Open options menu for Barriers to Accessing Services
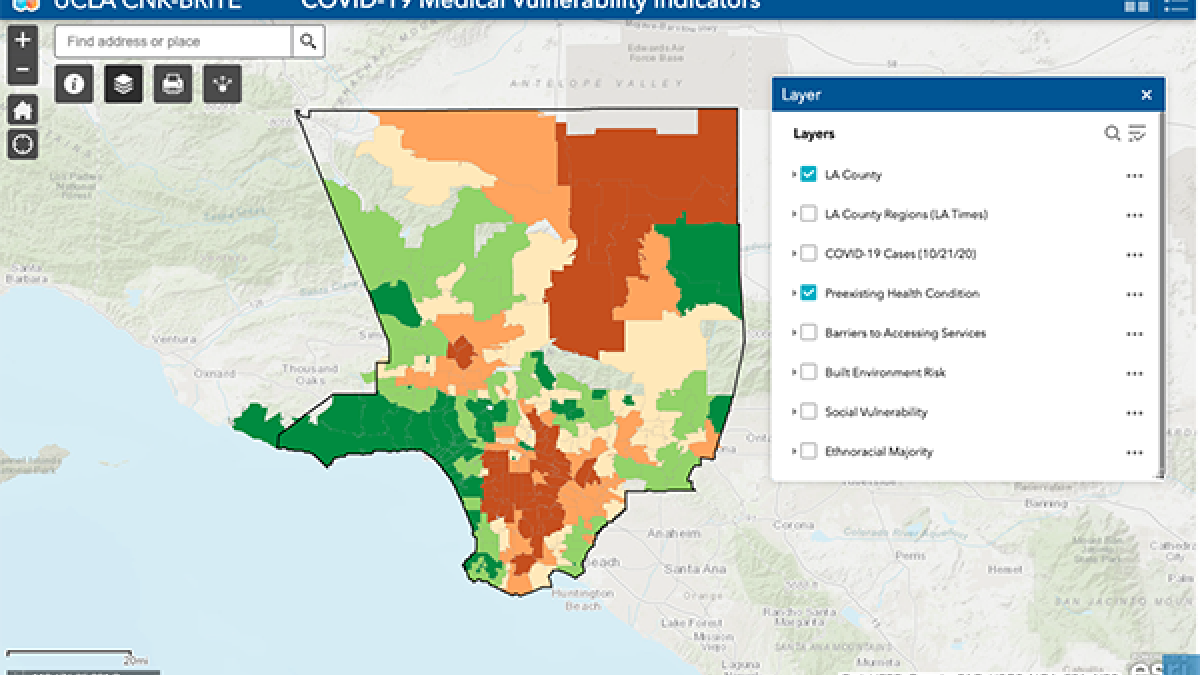This screenshot has height=675, width=1200. (1136, 333)
